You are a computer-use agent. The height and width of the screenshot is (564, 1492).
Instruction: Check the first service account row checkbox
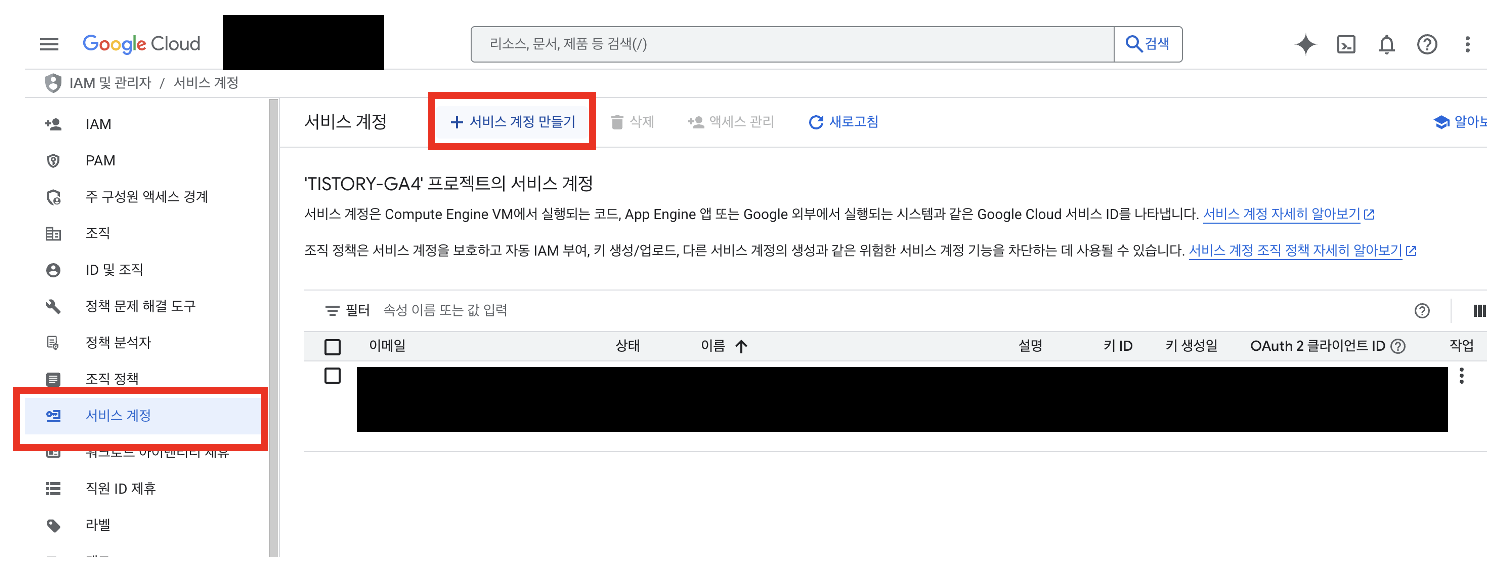pos(333,376)
